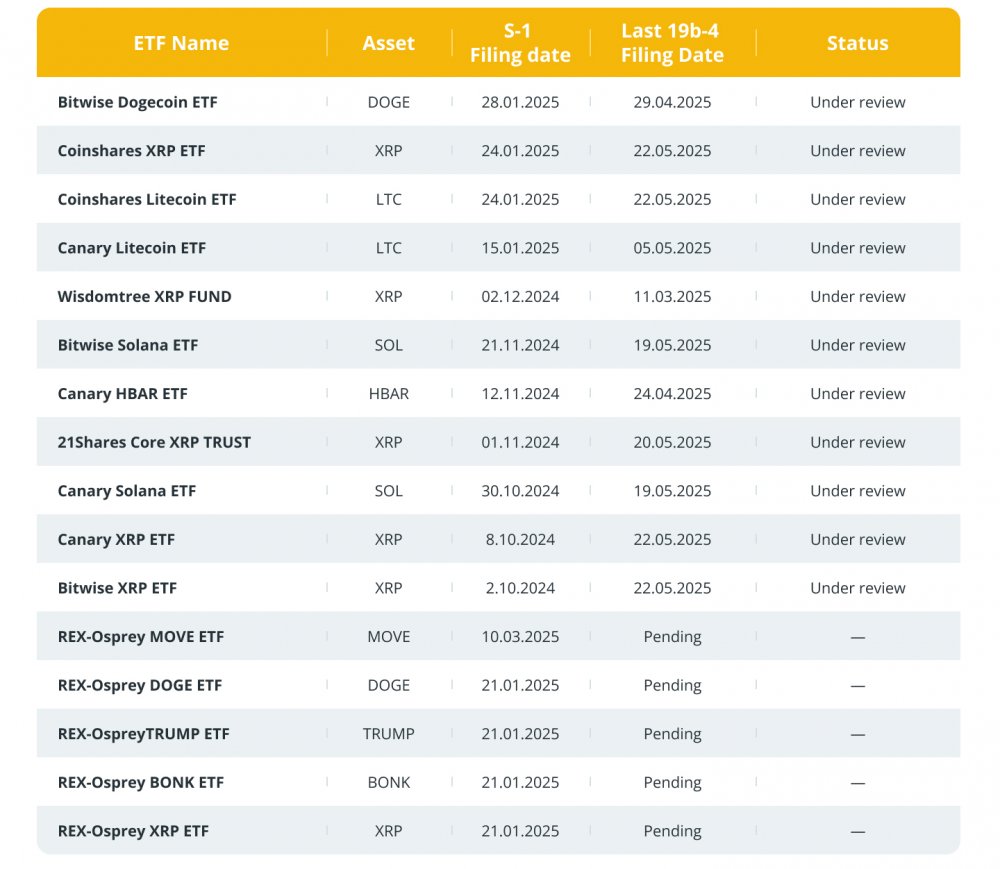Image resolution: width=1000 pixels, height=869 pixels.
Task: Click the "Bitwise Solana ETF" name
Action: [x=128, y=345]
